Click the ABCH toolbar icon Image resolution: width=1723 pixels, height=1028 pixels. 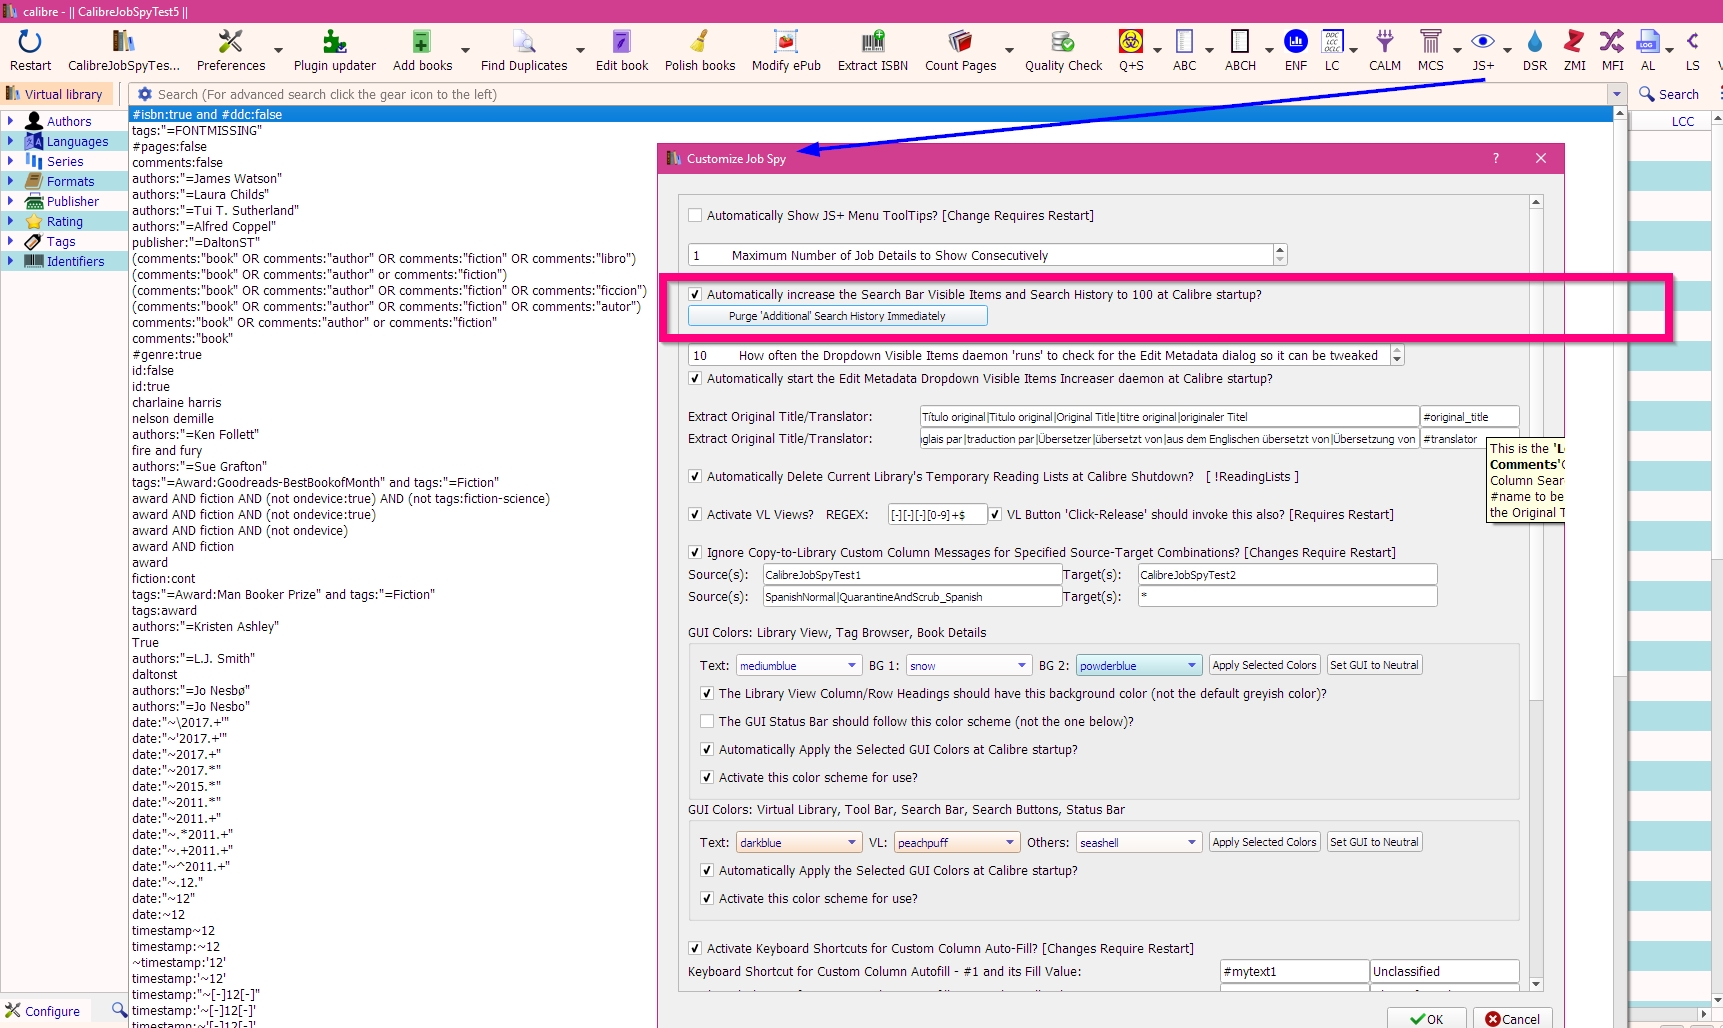coord(1240,42)
